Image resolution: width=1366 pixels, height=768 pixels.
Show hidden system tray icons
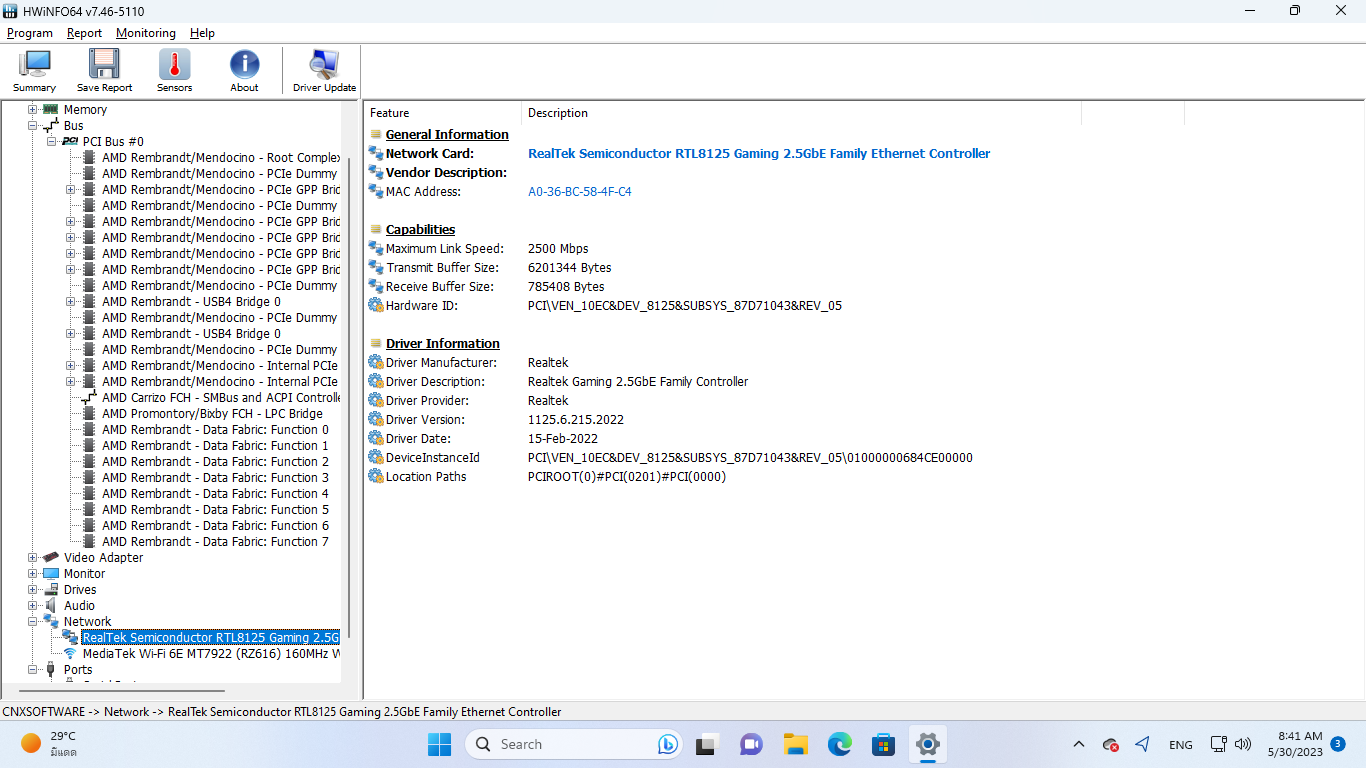(x=1078, y=744)
